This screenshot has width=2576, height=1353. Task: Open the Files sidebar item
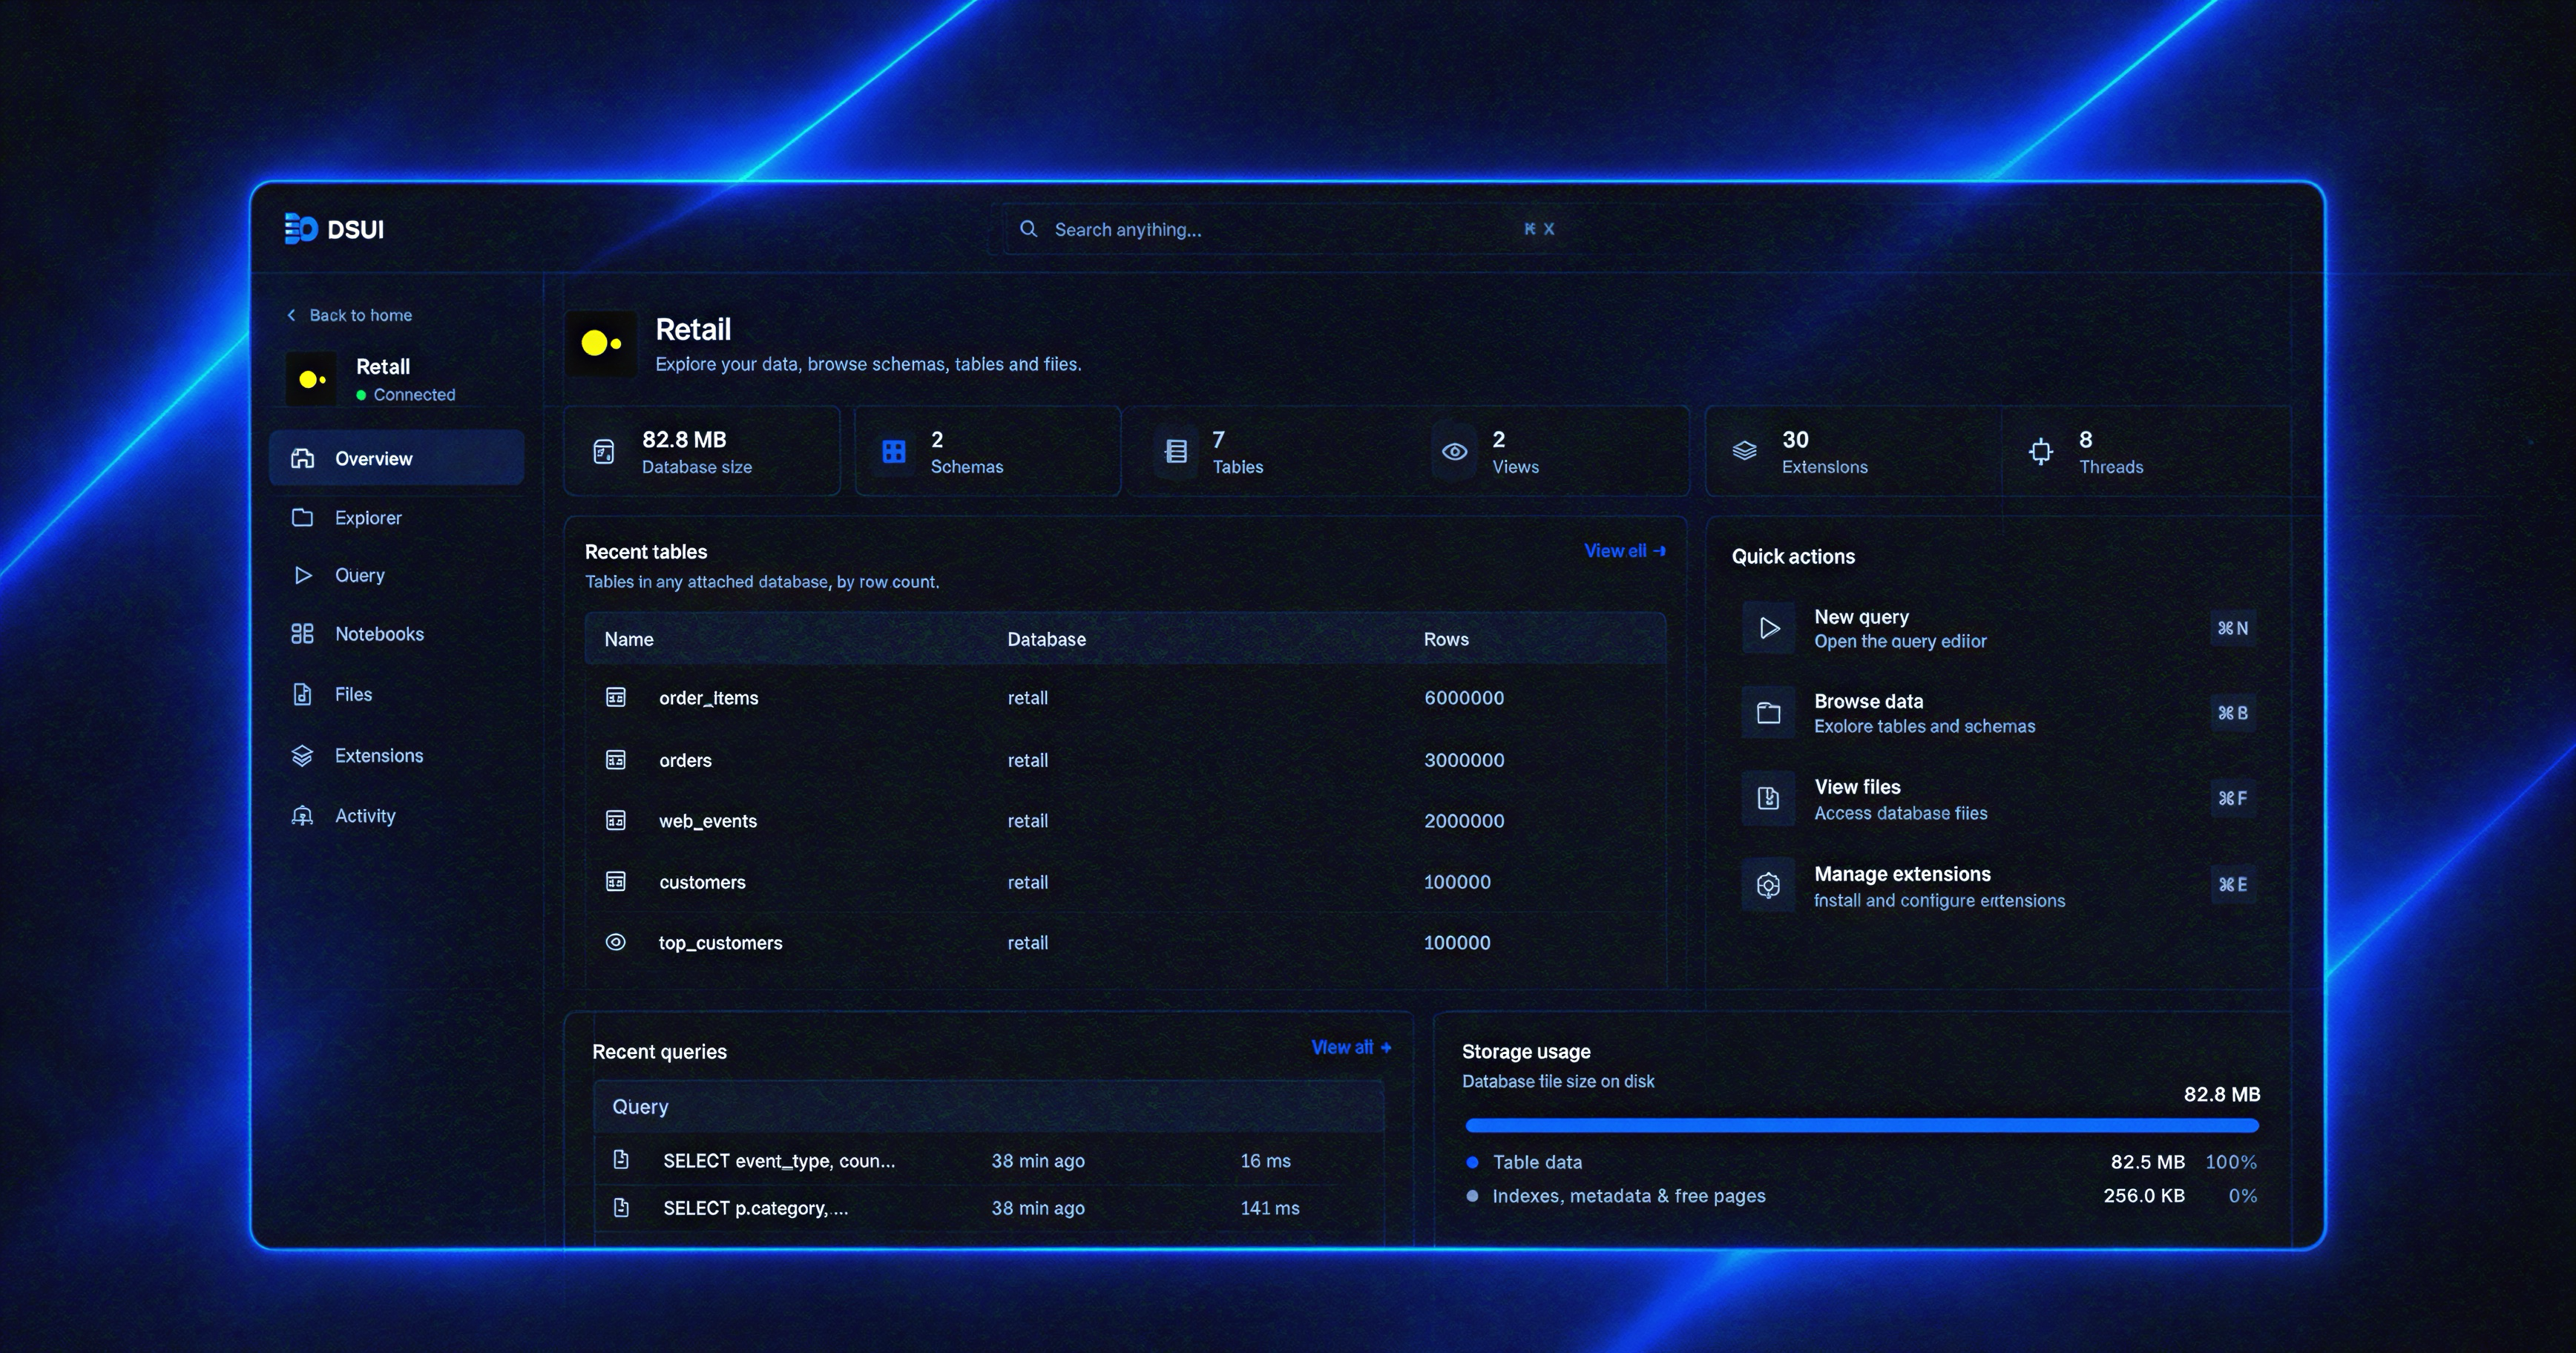pyautogui.click(x=397, y=694)
